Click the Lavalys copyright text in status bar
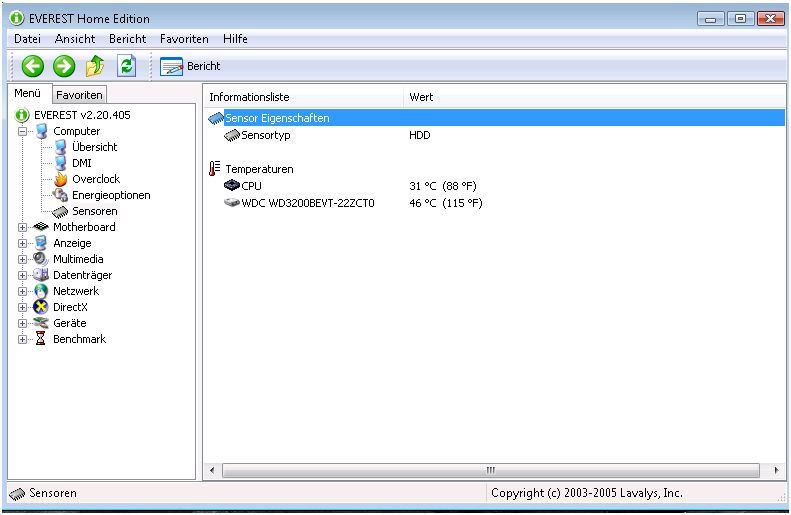Image resolution: width=791 pixels, height=515 pixels. [x=587, y=493]
